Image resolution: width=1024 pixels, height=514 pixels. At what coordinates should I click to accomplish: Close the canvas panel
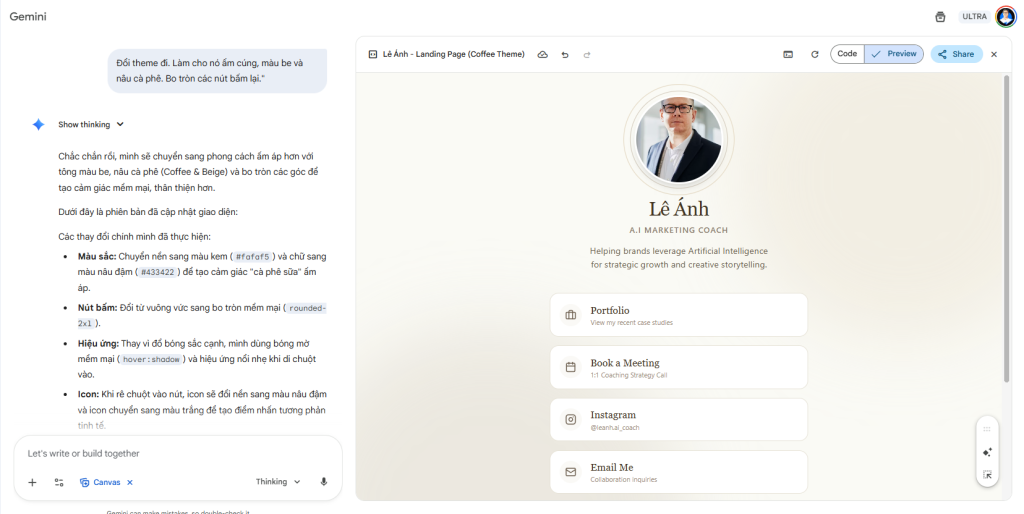click(x=994, y=54)
